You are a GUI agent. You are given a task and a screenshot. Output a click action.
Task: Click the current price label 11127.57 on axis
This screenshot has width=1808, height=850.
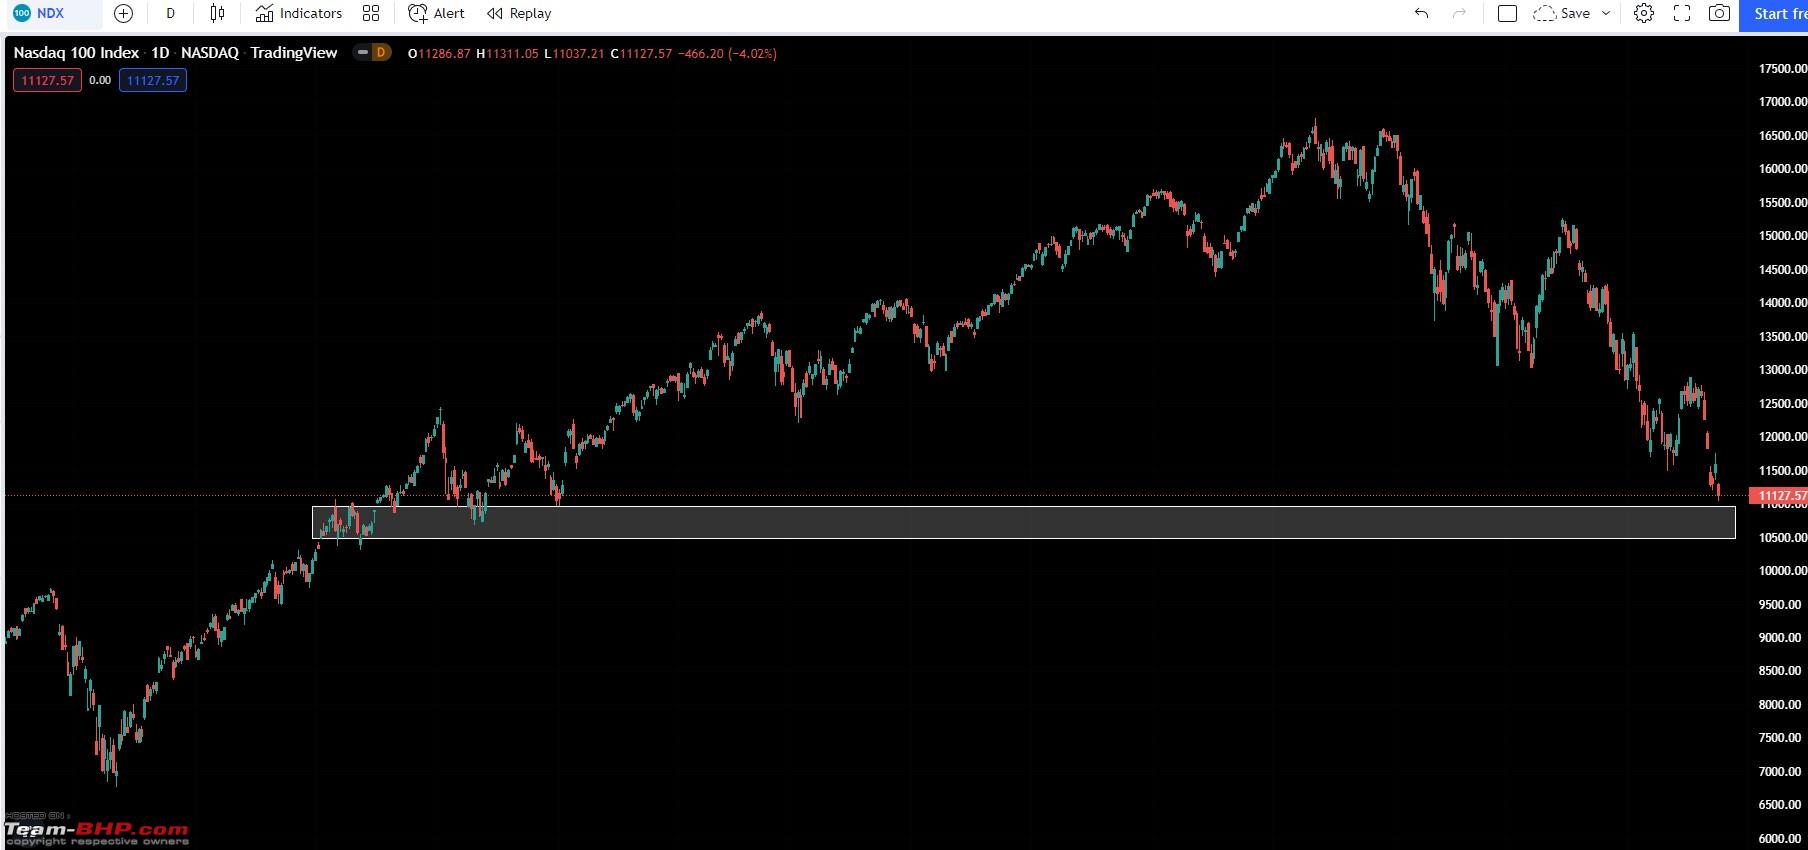1778,496
